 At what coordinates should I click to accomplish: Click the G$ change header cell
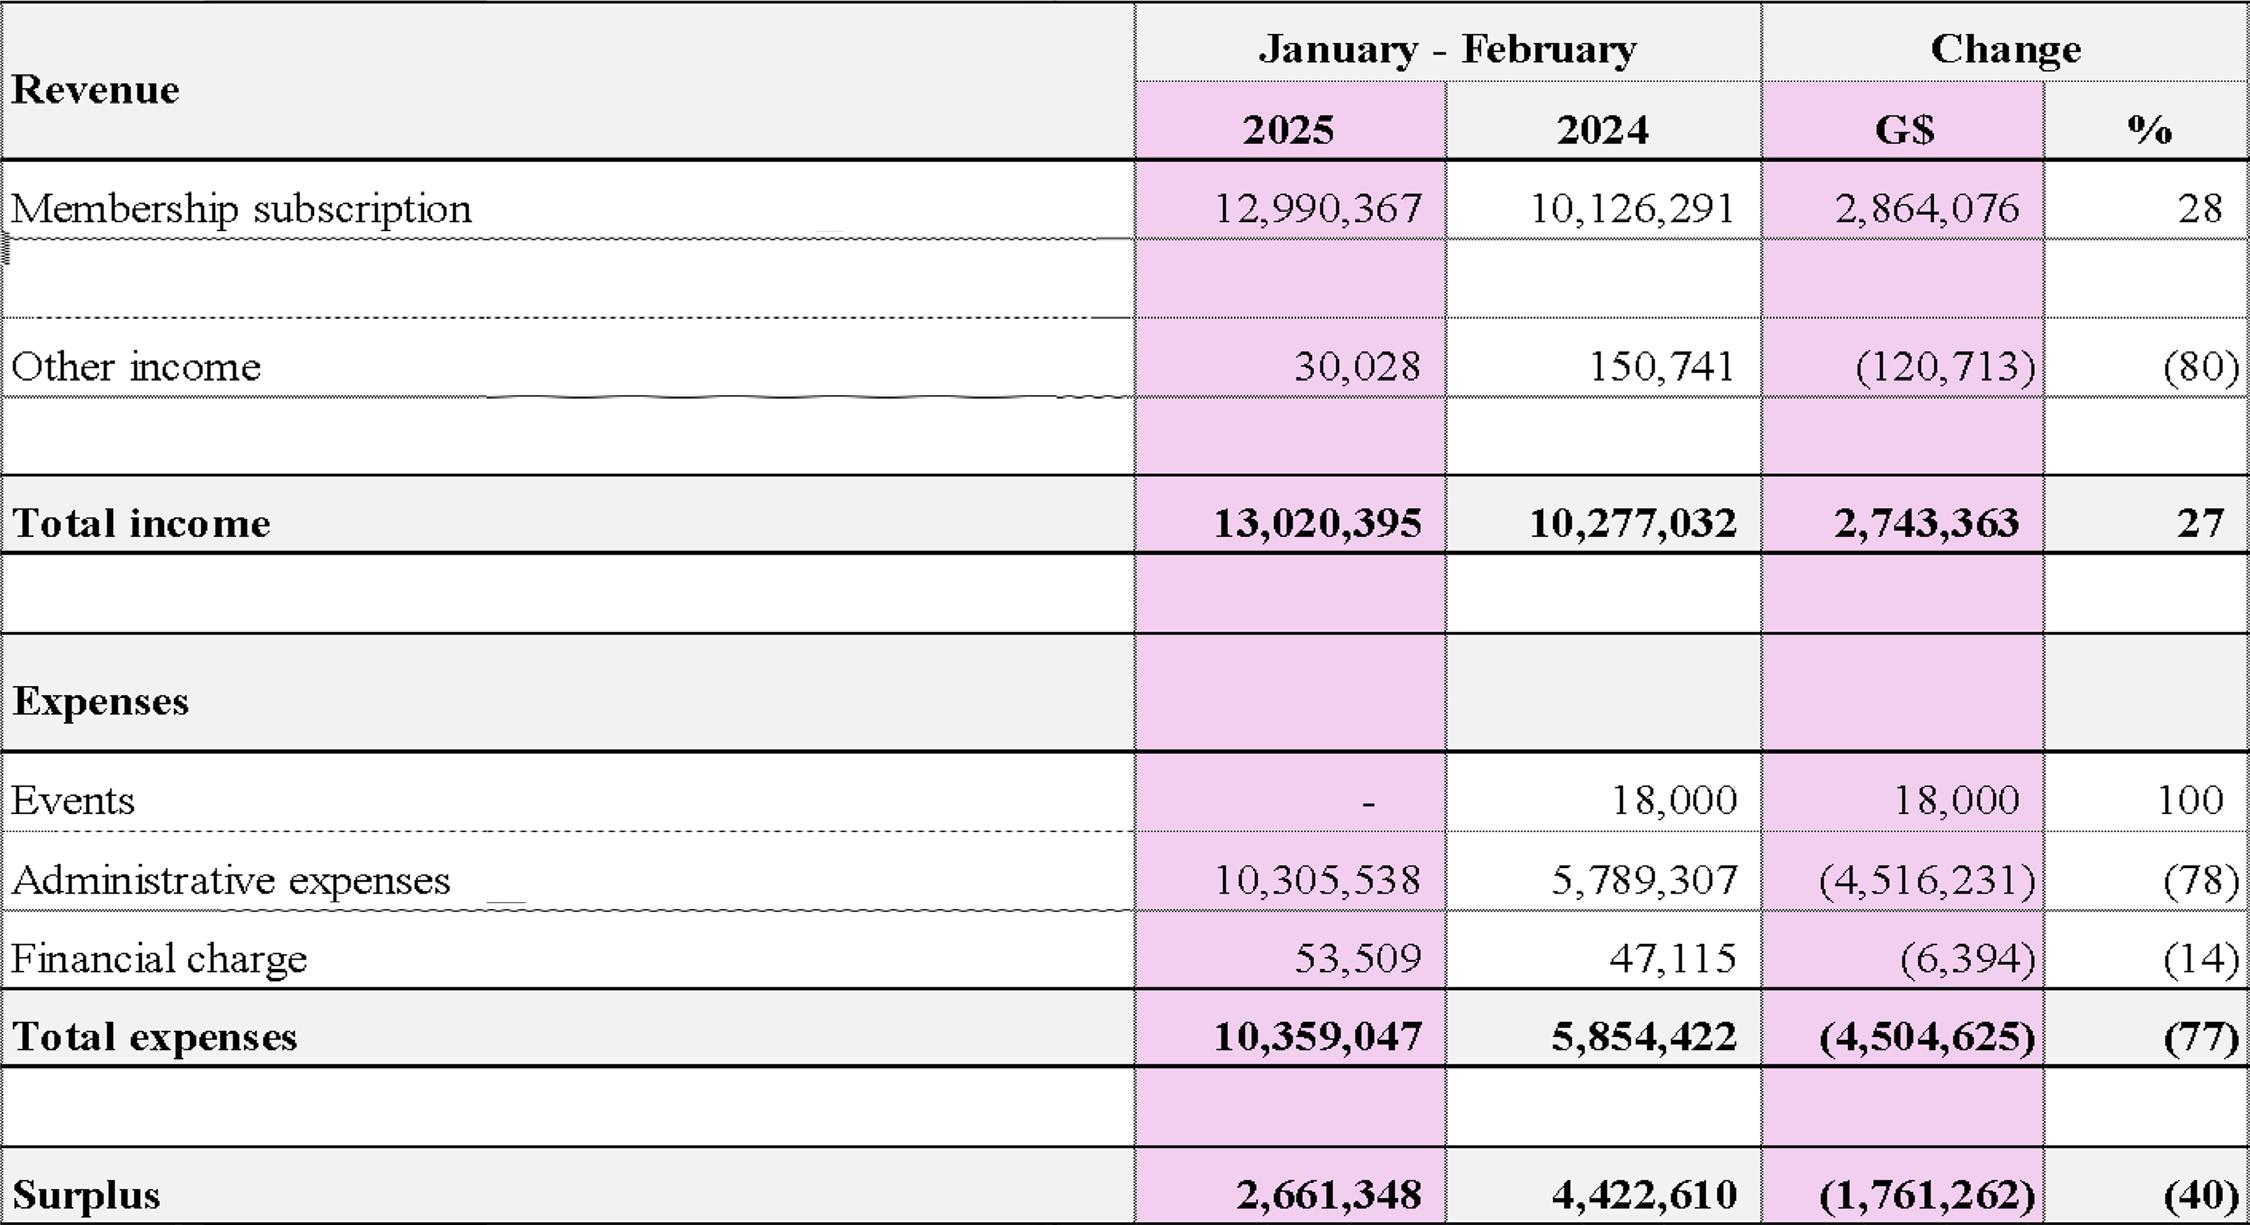click(x=1903, y=130)
